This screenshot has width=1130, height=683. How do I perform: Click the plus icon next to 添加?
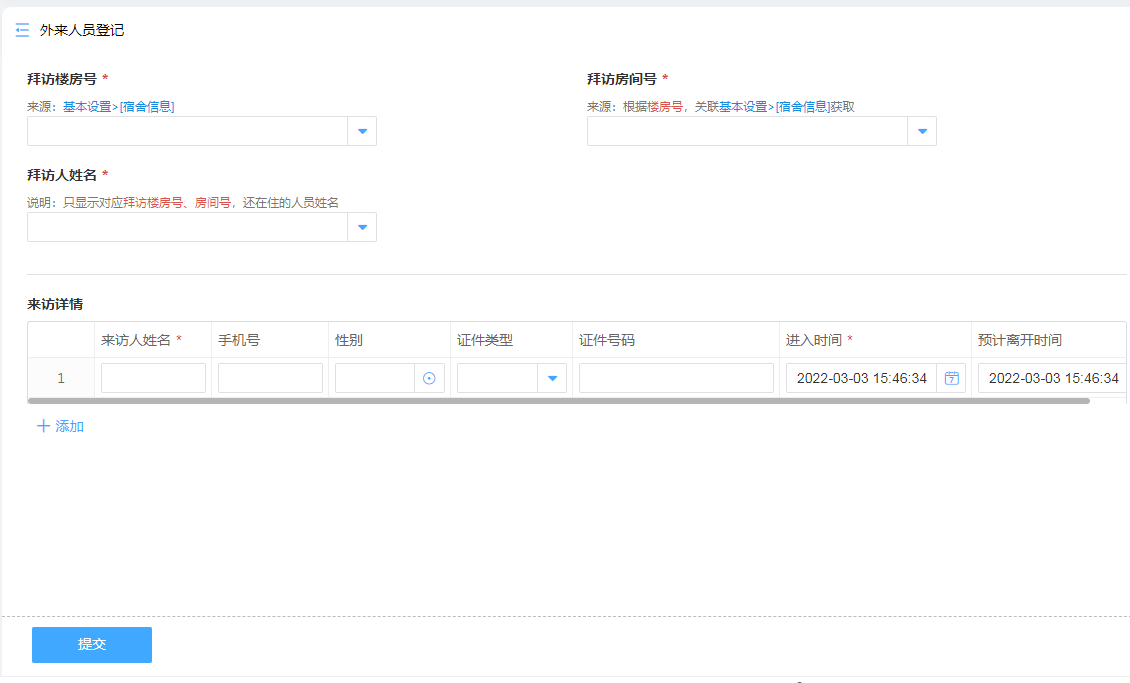[x=43, y=426]
